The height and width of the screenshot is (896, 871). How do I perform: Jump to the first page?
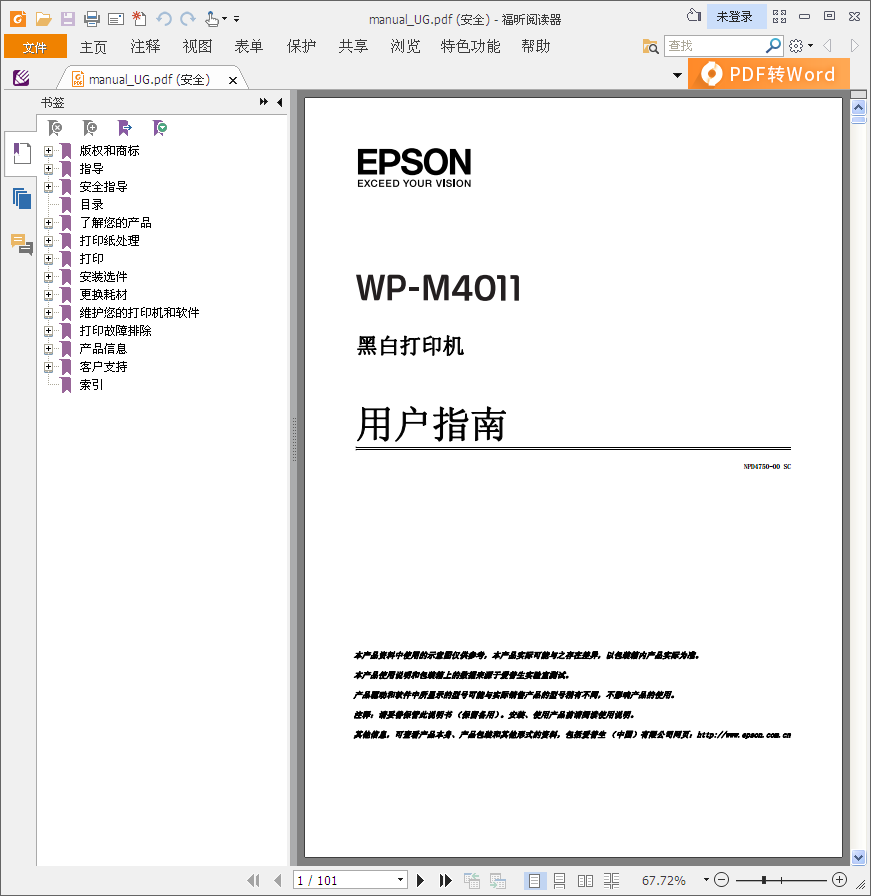(x=253, y=881)
